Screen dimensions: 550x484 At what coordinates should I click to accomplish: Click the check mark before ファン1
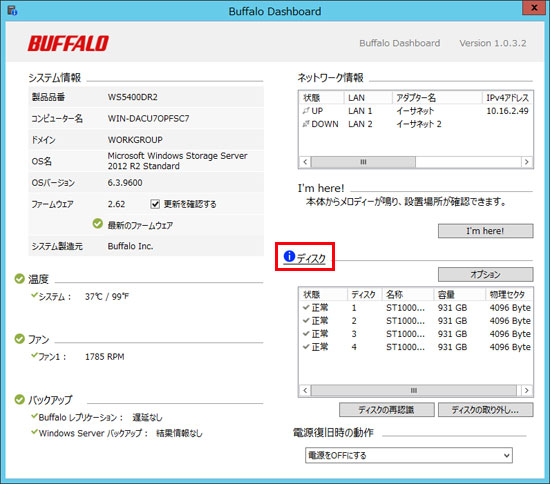[x=34, y=356]
